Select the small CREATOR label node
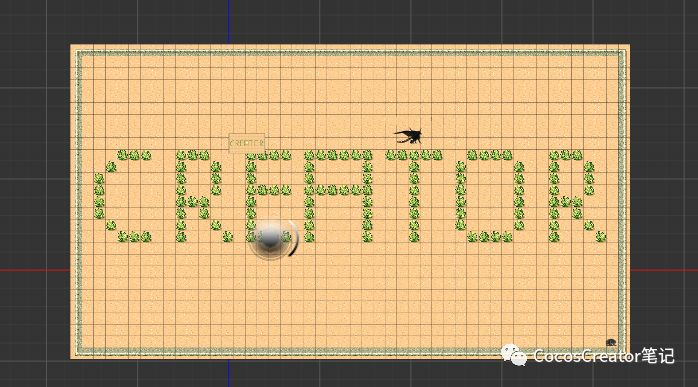698x387 pixels. point(247,143)
